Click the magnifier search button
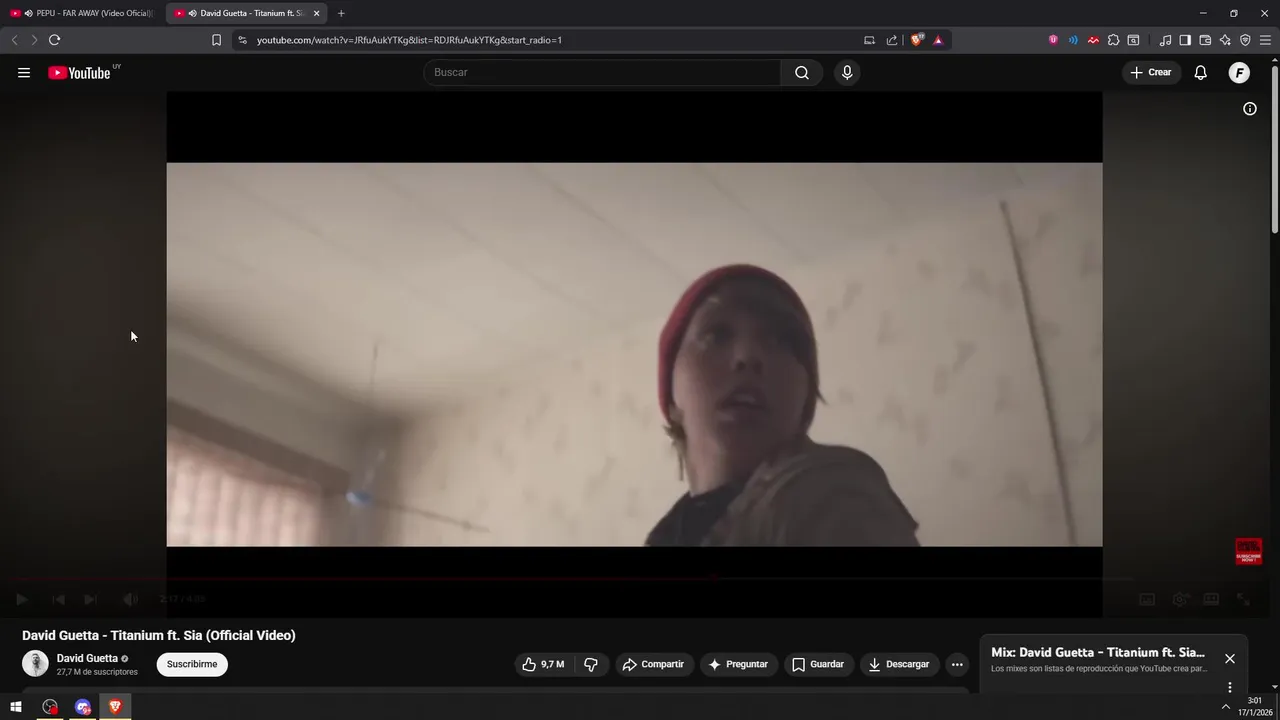The width and height of the screenshot is (1280, 720). pyautogui.click(x=802, y=72)
